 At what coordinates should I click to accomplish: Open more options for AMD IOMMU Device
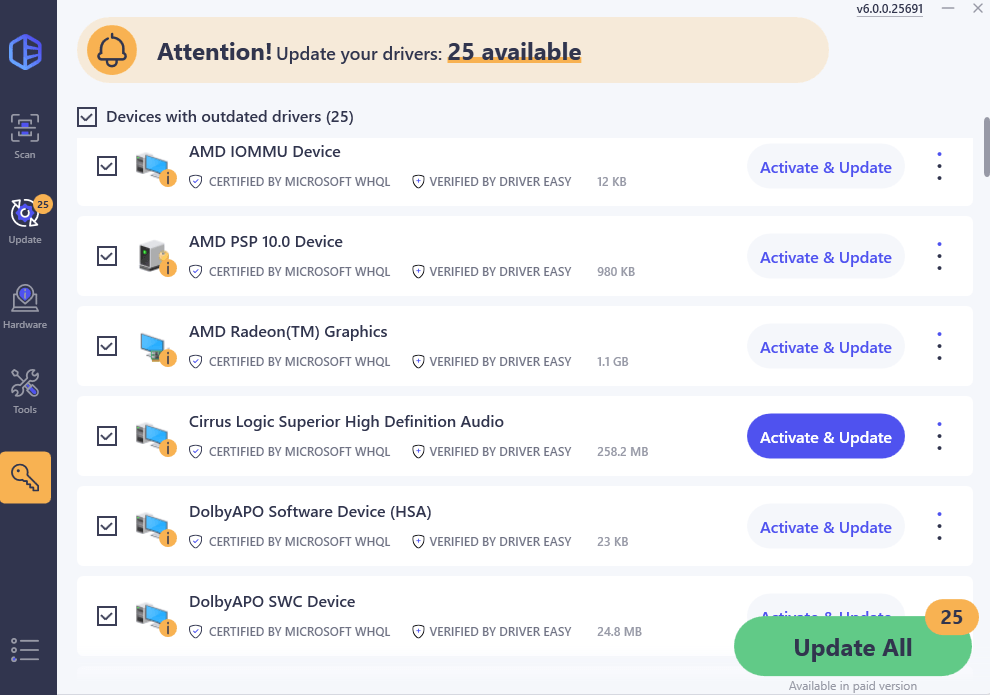click(939, 166)
